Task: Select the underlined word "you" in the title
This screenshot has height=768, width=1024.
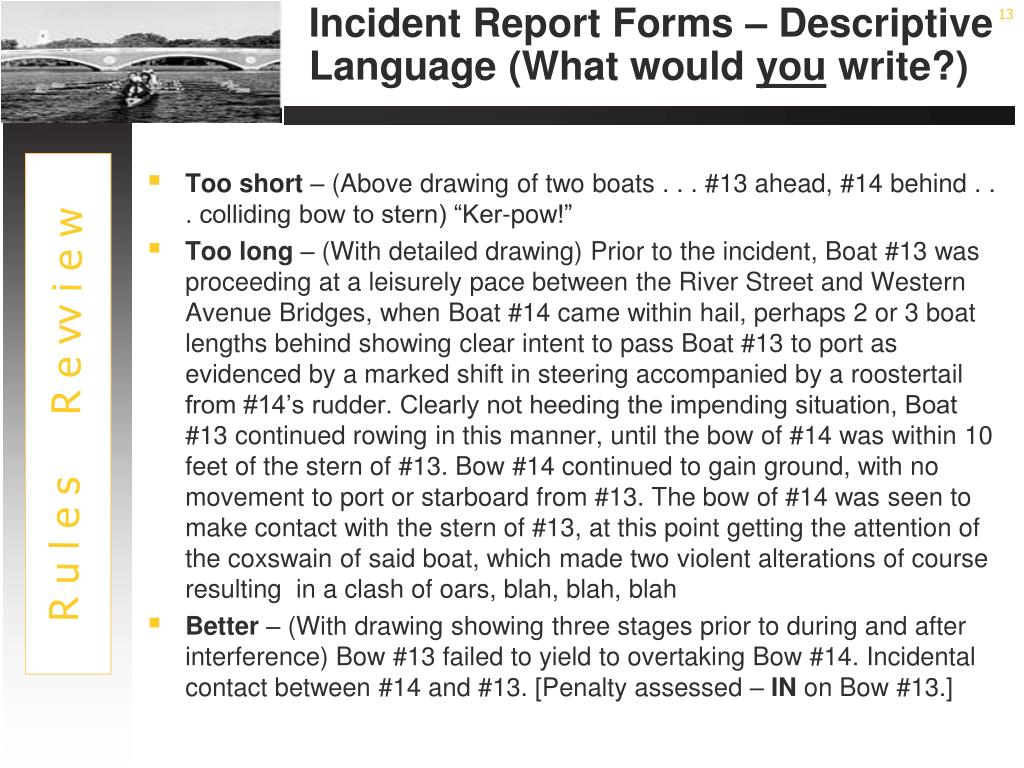Action: coord(791,68)
